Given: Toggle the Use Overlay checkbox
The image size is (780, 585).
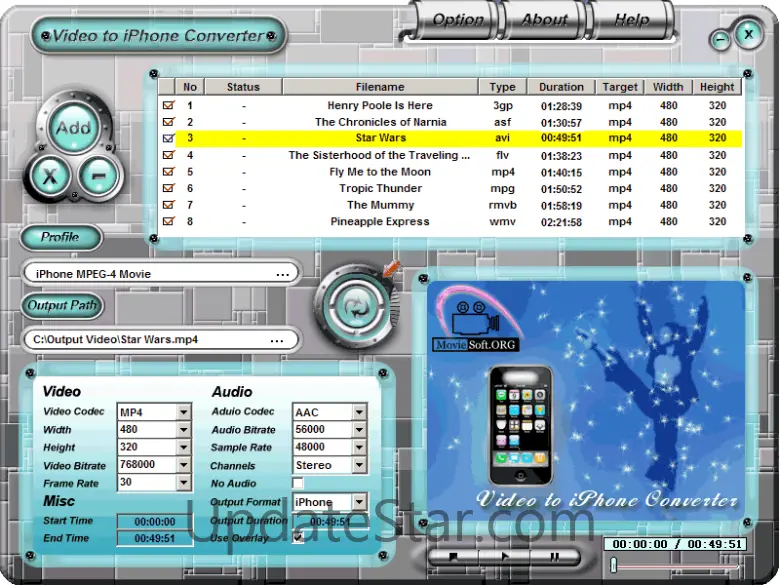Looking at the screenshot, I should click(297, 537).
